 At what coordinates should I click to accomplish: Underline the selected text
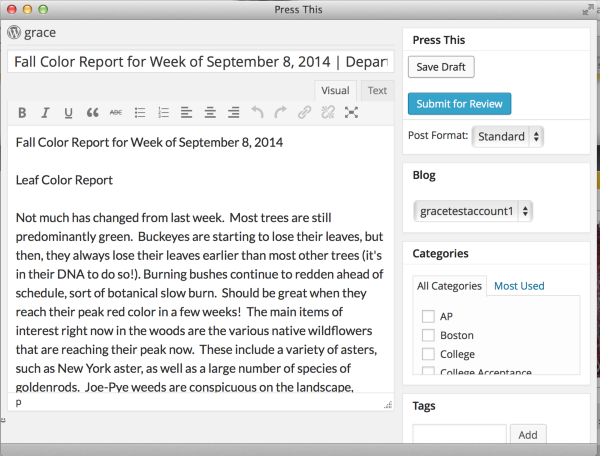pos(69,112)
